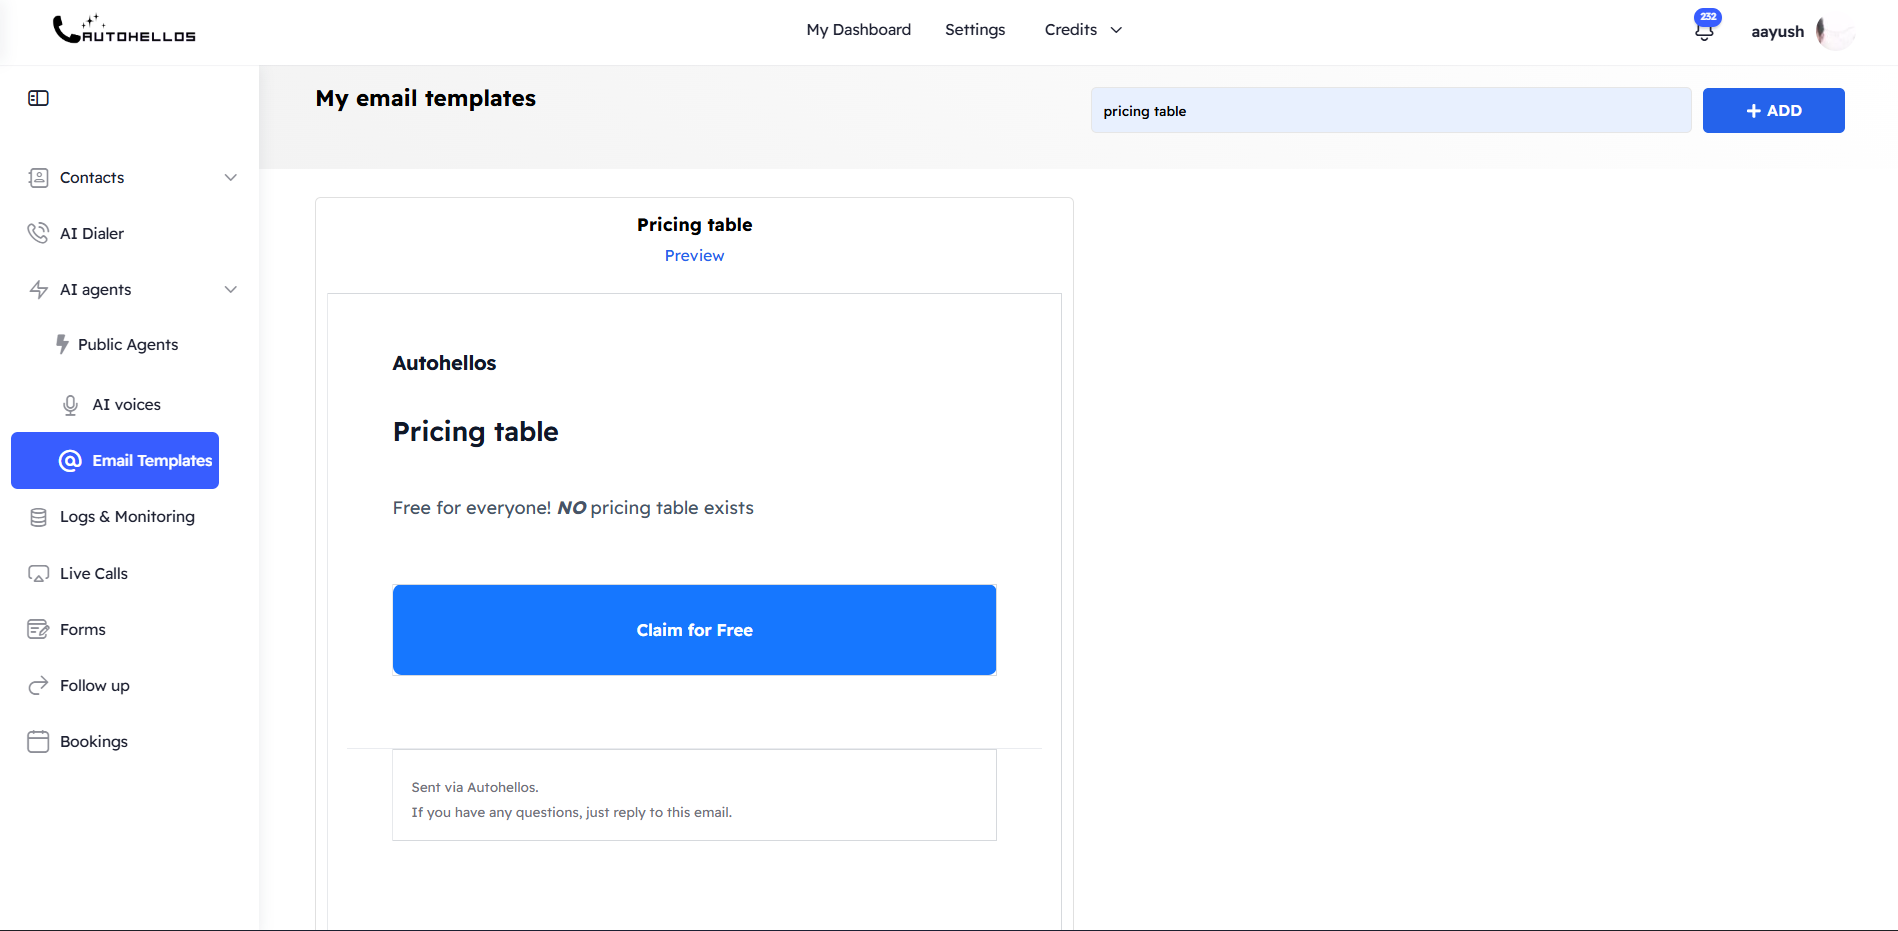Click the Contacts sidebar icon
Viewport: 1898px width, 931px height.
(38, 178)
